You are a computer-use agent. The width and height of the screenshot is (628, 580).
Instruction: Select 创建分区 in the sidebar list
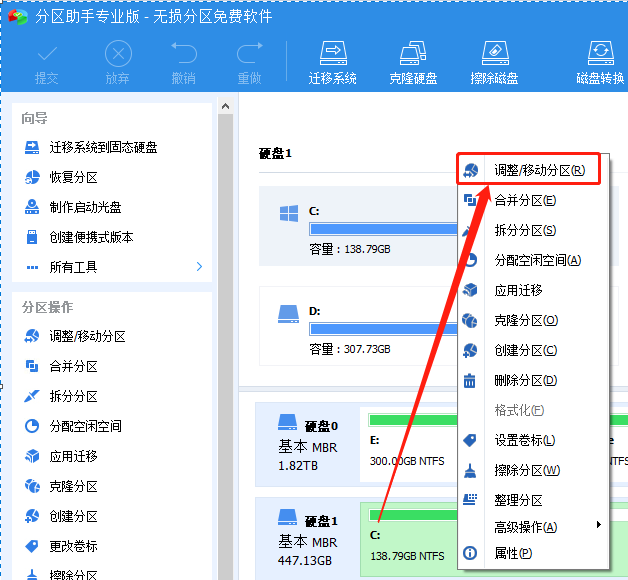click(61, 516)
